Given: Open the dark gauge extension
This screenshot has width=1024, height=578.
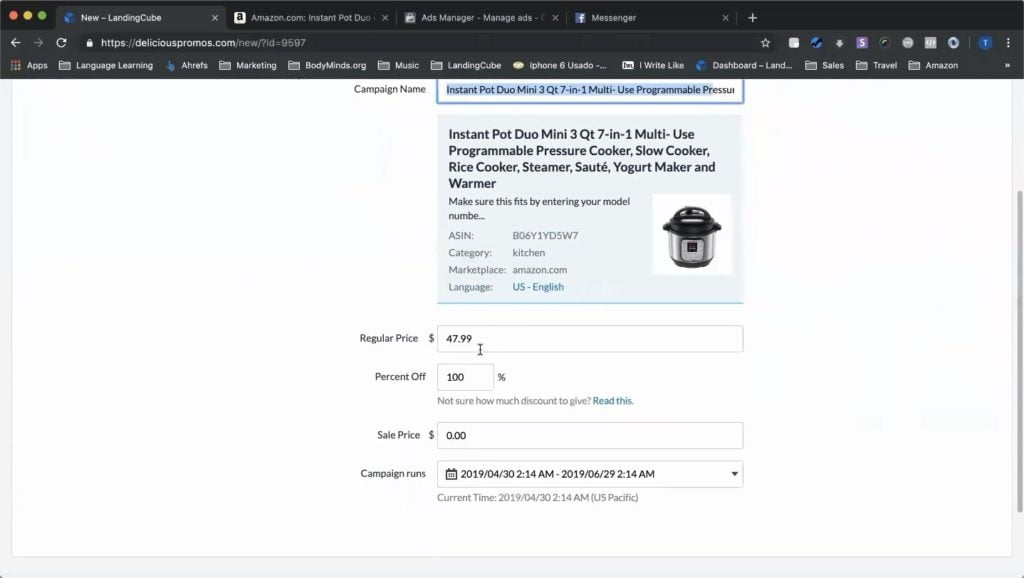Looking at the screenshot, I should pos(885,43).
